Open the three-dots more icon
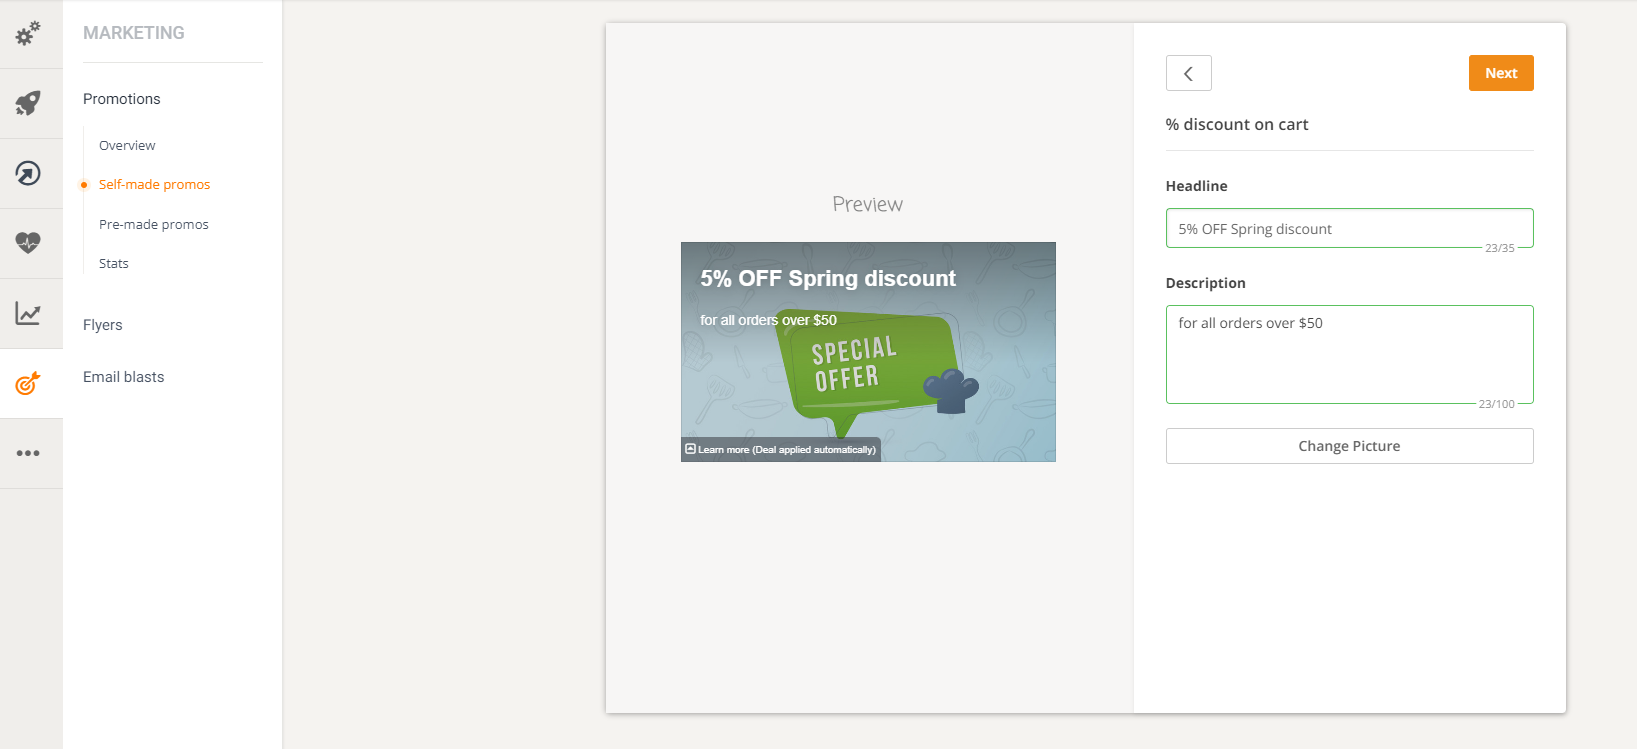This screenshot has height=749, width=1637. point(28,453)
